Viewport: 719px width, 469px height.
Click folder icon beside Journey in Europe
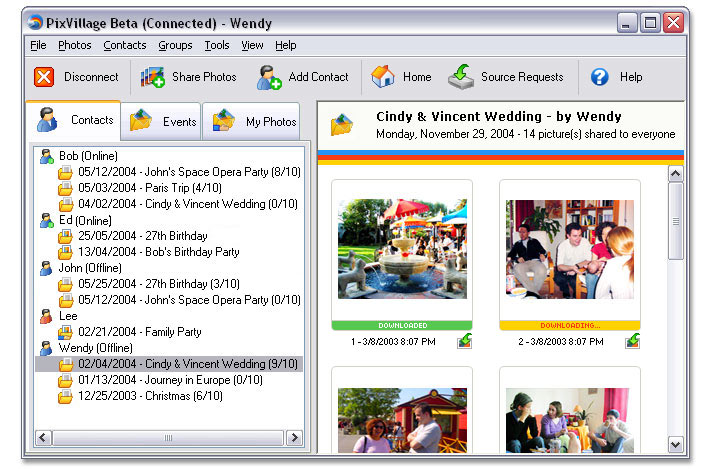pos(66,381)
